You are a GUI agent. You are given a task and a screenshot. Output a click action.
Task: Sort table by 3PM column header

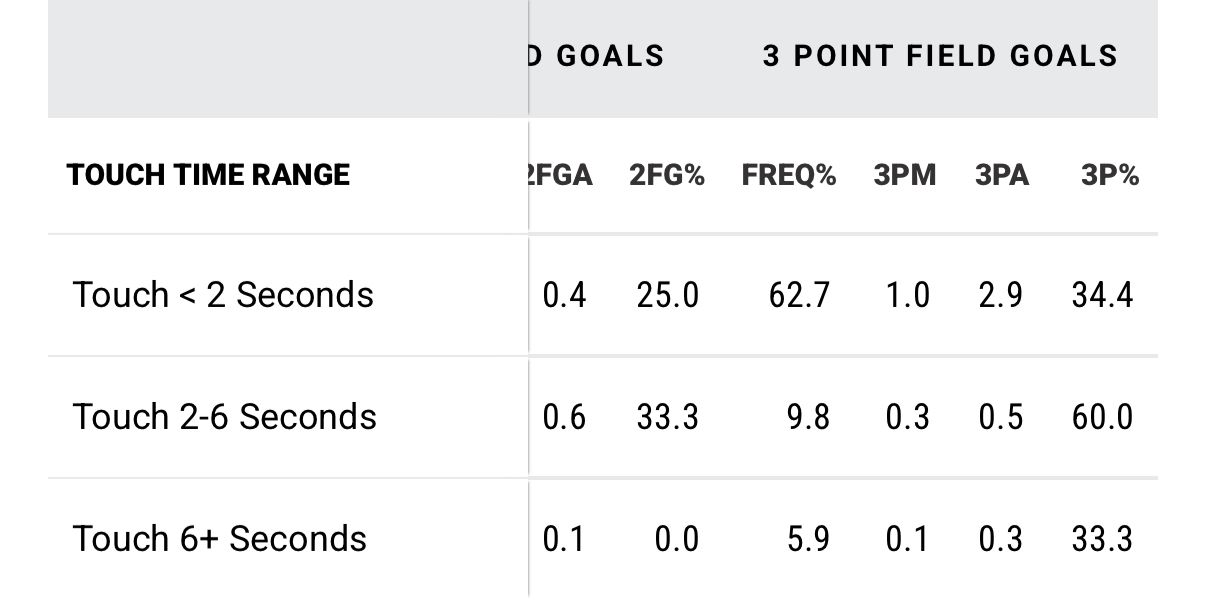(905, 176)
